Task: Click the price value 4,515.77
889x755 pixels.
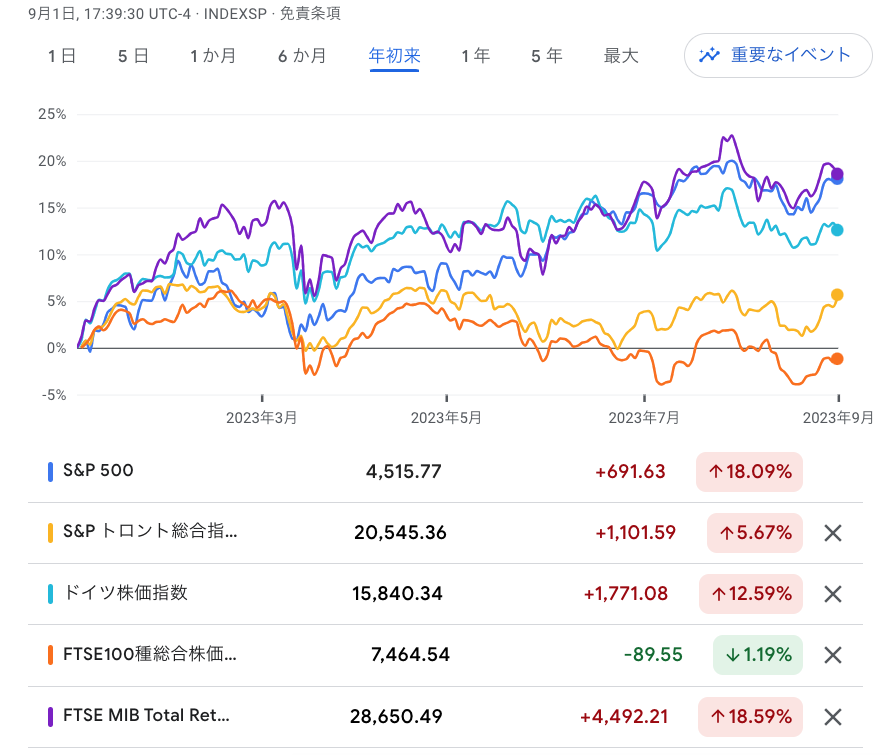Action: pos(404,472)
